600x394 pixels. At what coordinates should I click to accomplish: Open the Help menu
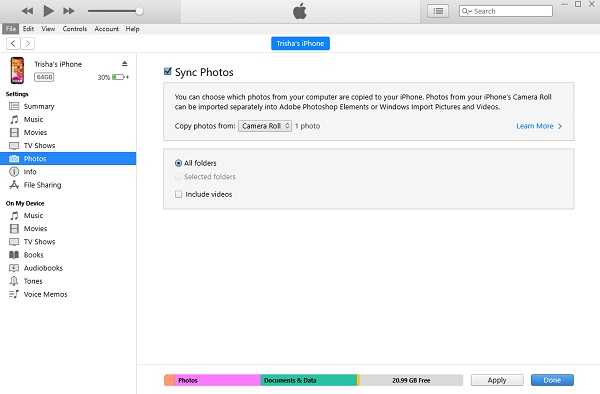[132, 29]
